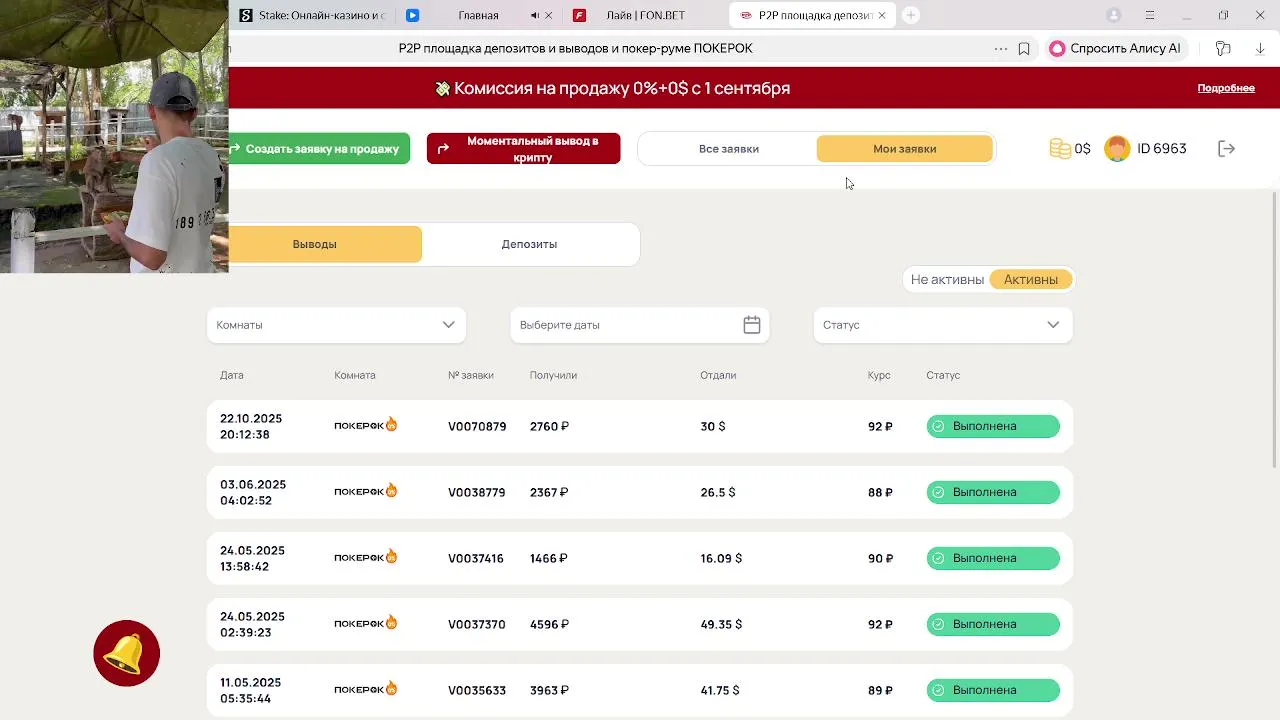Click the Покерок logo in row V0038779

pos(366,491)
